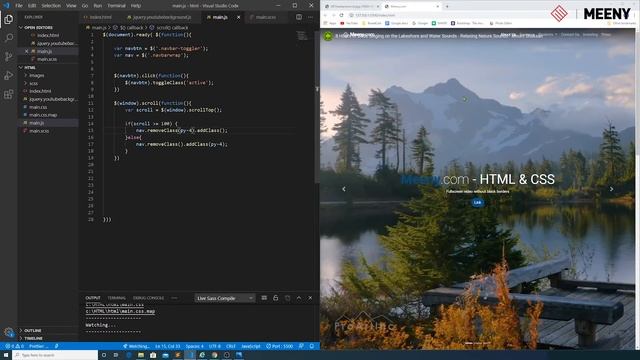
Task: Open Source Control view in activity bar
Action: point(9,57)
